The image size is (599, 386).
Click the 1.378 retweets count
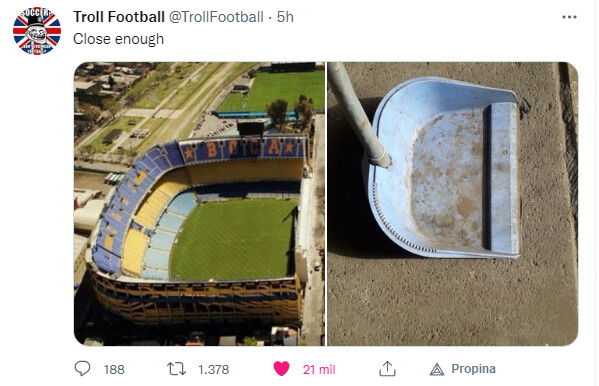coord(214,370)
